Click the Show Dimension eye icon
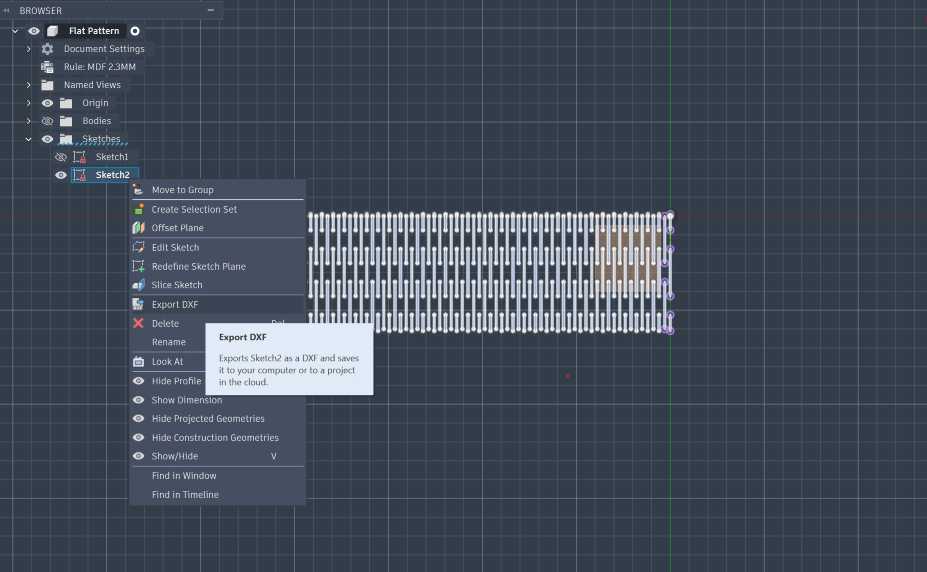 point(138,400)
